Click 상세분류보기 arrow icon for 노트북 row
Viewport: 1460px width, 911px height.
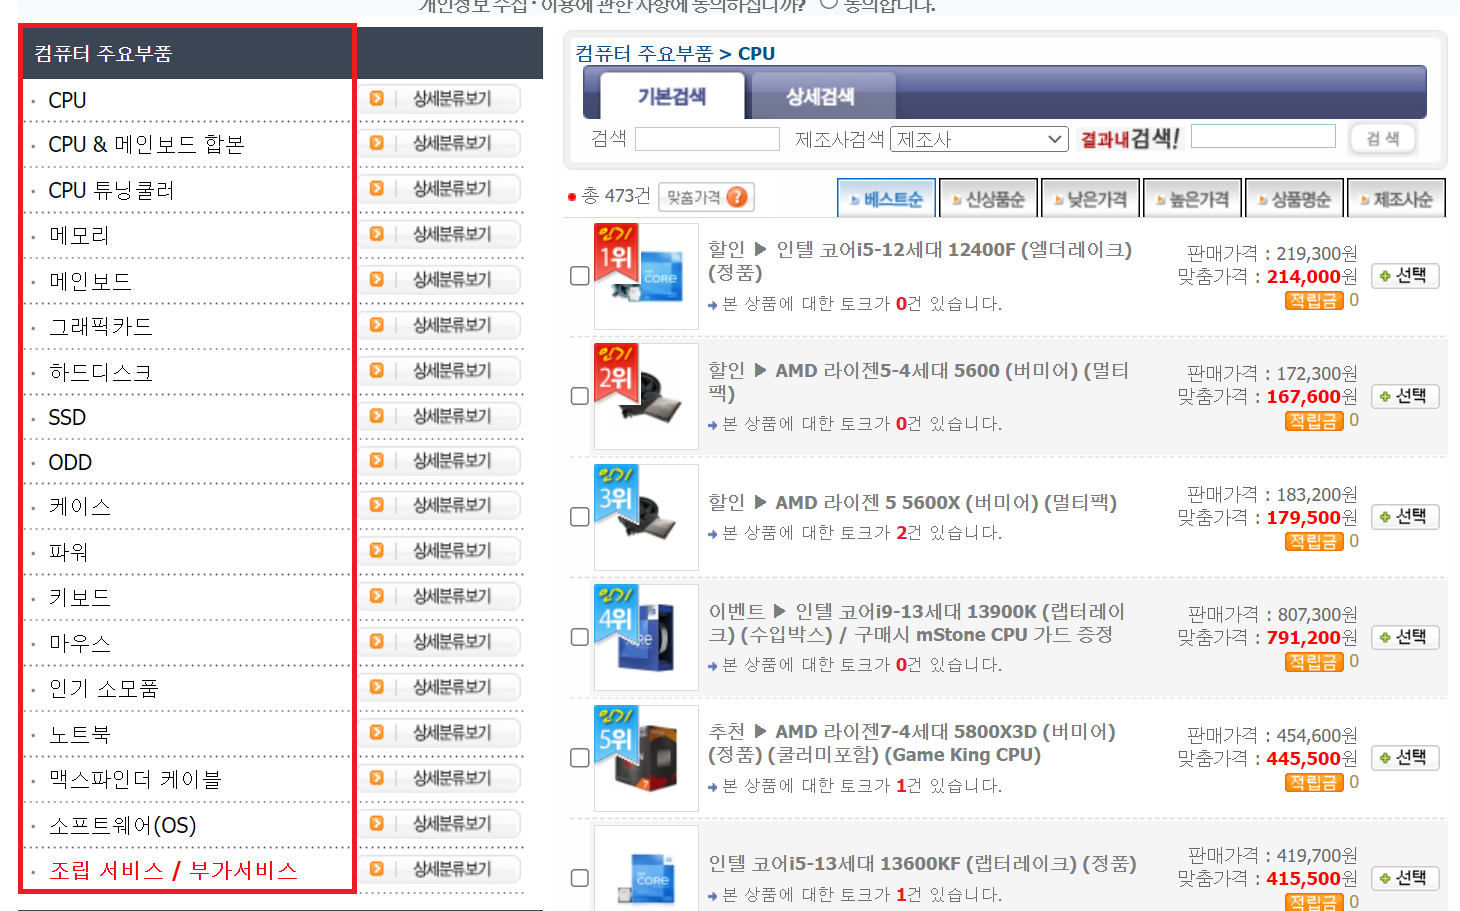tap(377, 732)
